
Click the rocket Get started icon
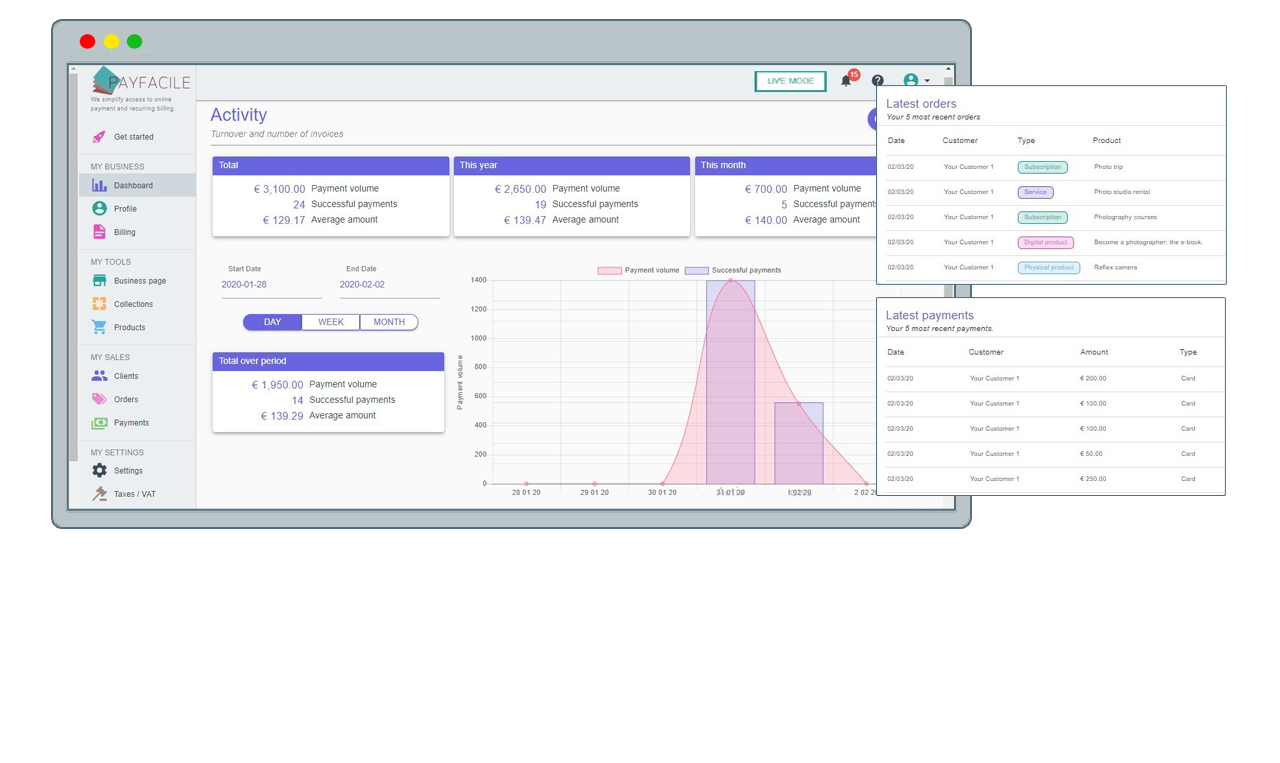click(x=99, y=137)
